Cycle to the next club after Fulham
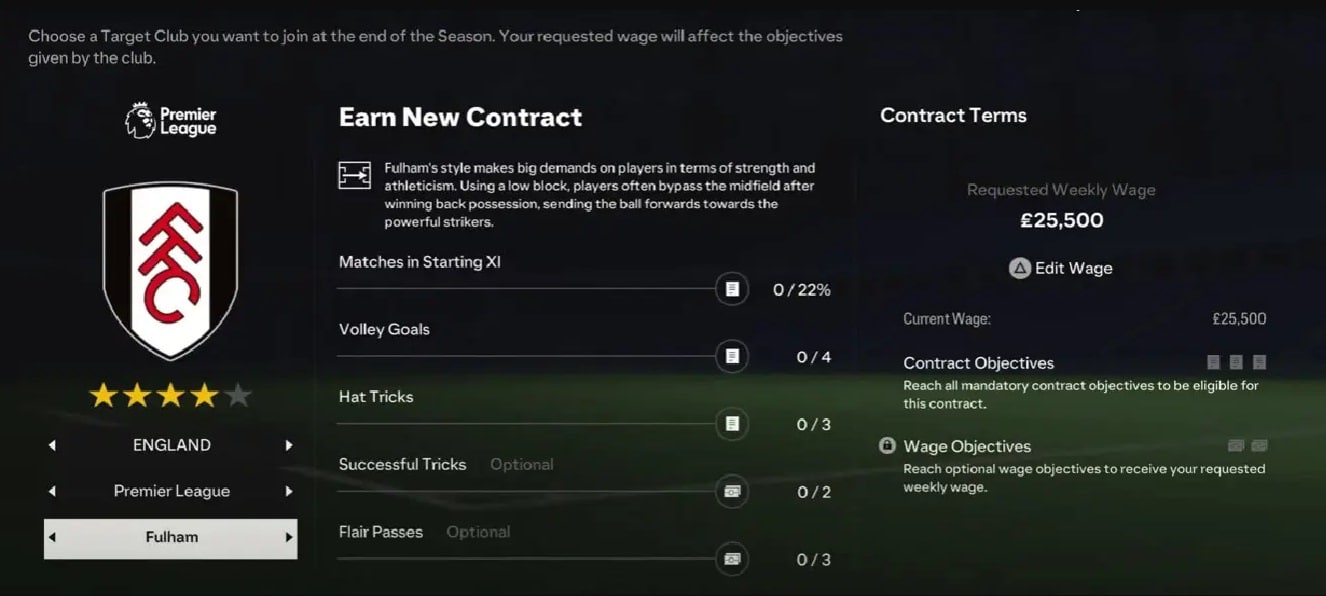 [x=289, y=537]
